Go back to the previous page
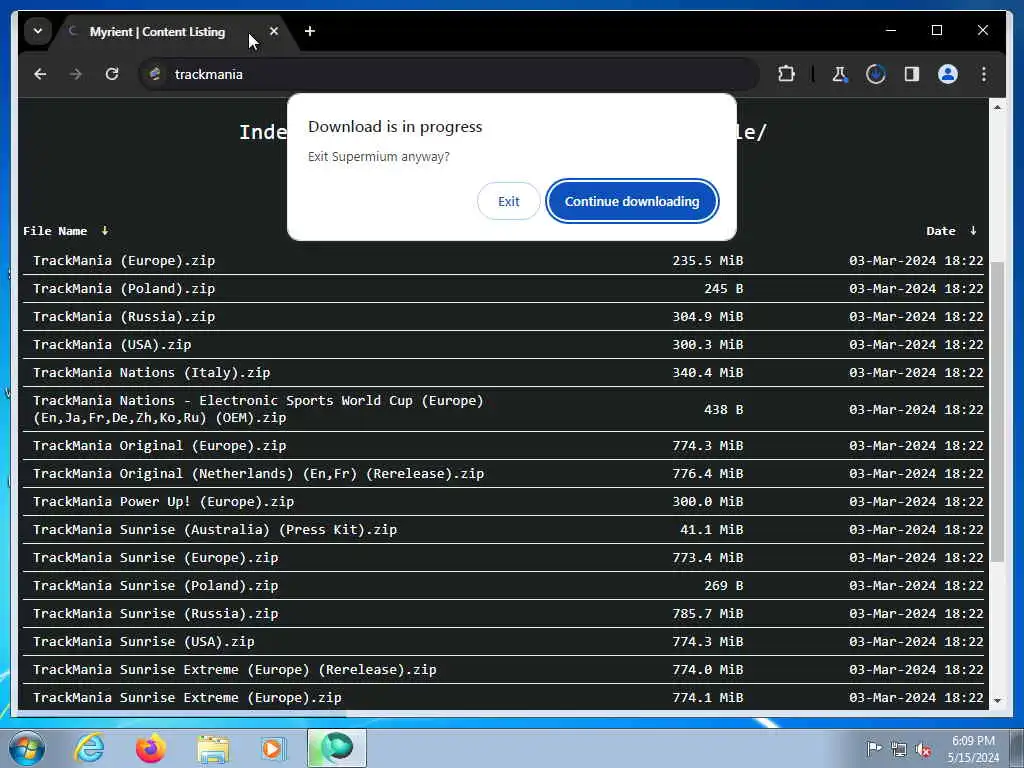Viewport: 1024px width, 768px height. point(40,74)
